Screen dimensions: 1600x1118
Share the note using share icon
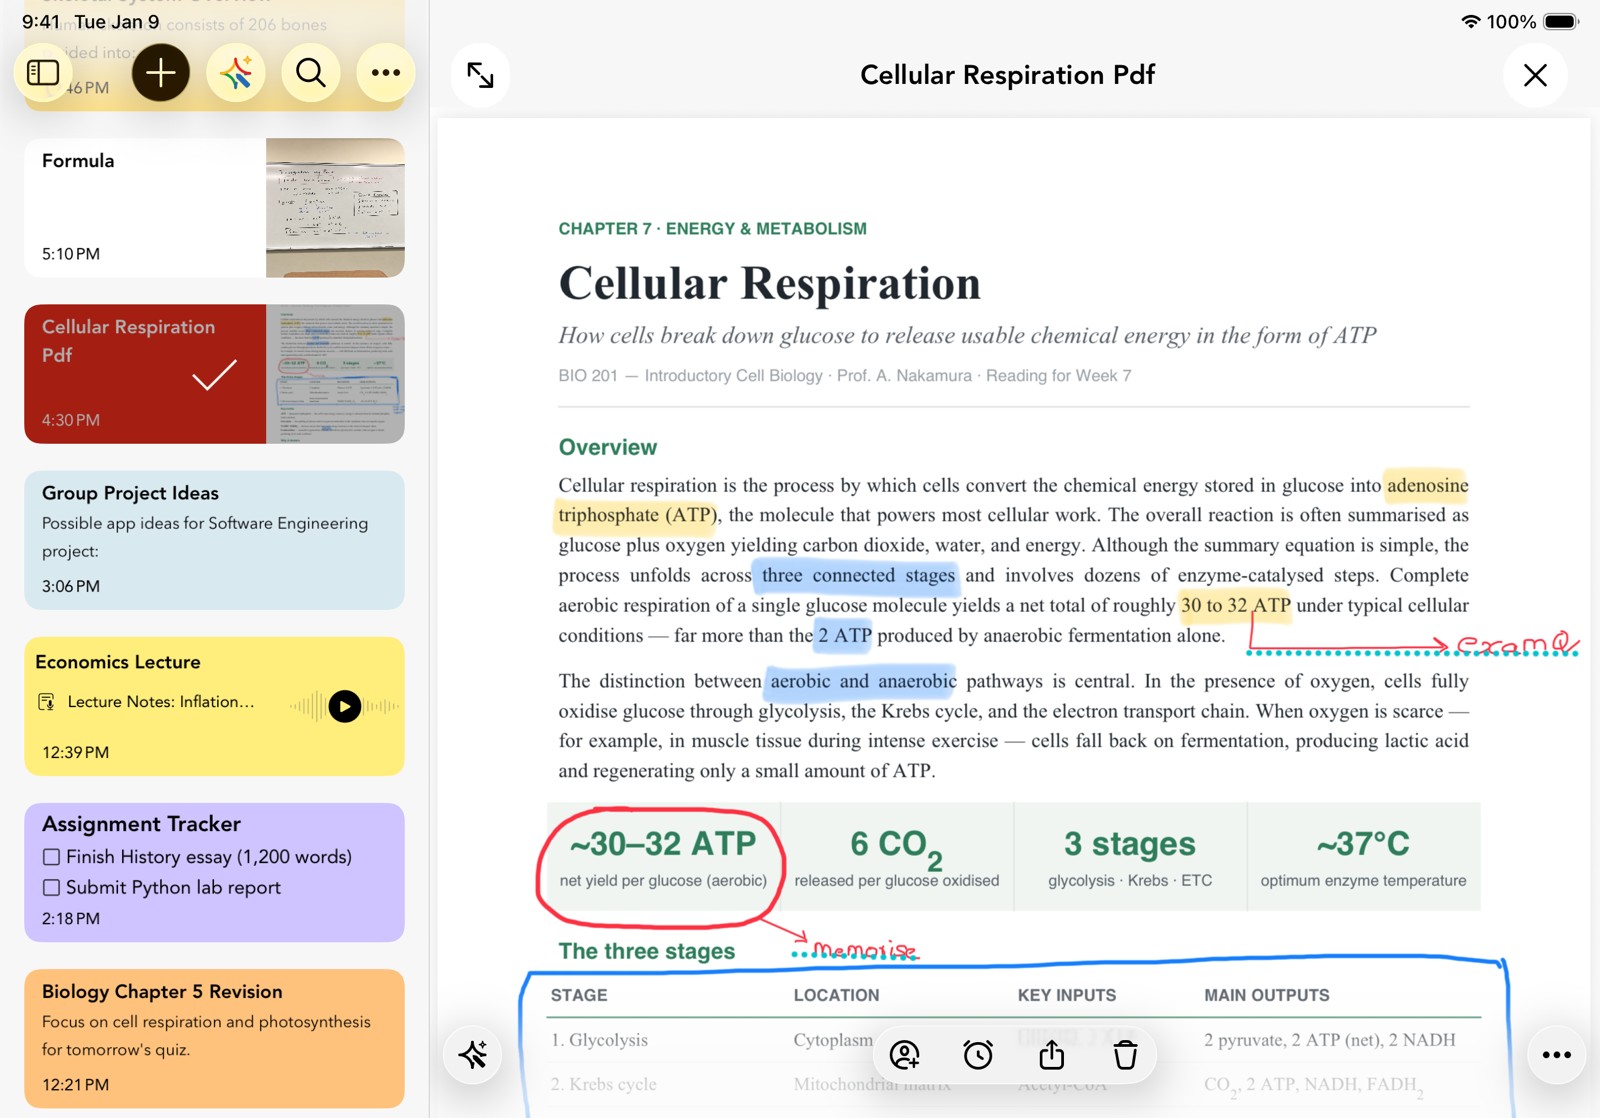[1052, 1055]
